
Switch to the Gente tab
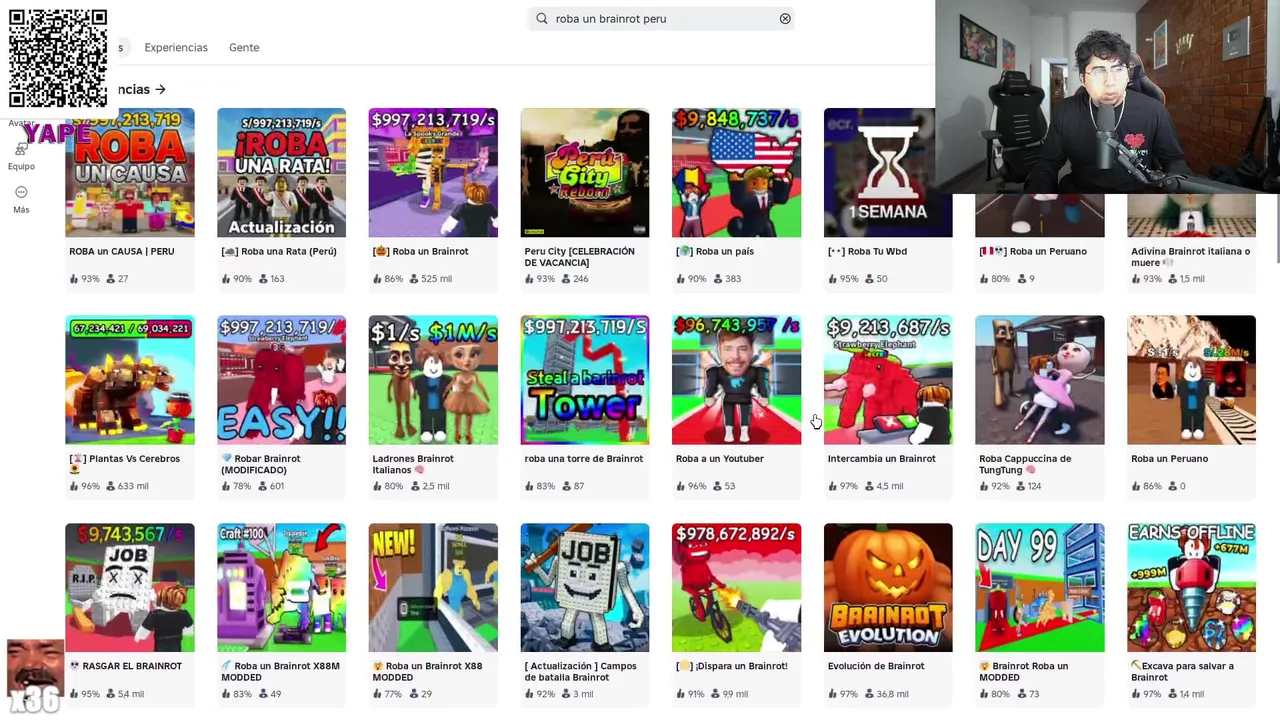(244, 47)
